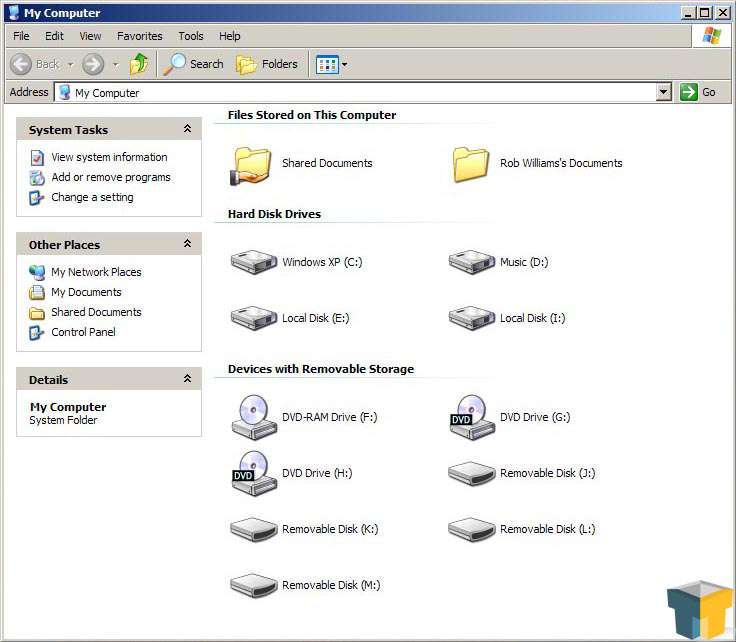Select the Local Disk (I:) drive icon
Screen dimensions: 736x642
pyautogui.click(x=471, y=318)
